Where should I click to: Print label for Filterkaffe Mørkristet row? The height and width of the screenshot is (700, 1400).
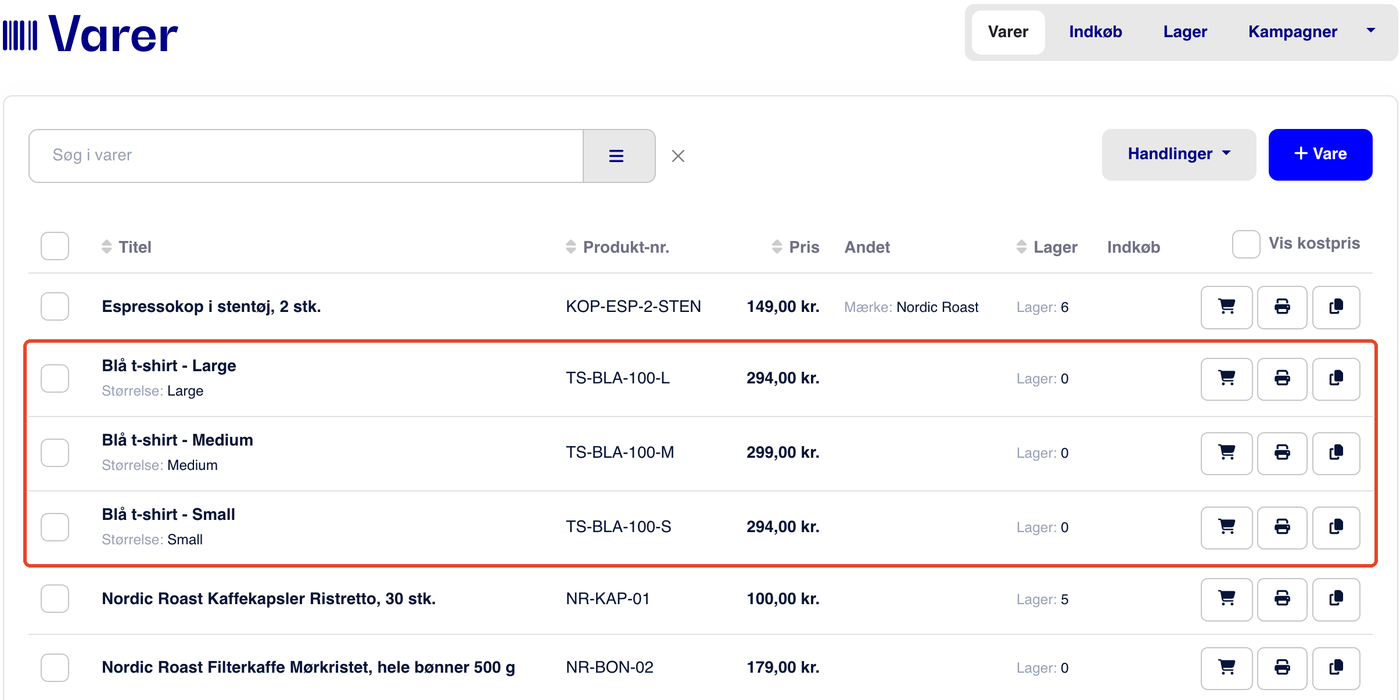pyautogui.click(x=1282, y=668)
